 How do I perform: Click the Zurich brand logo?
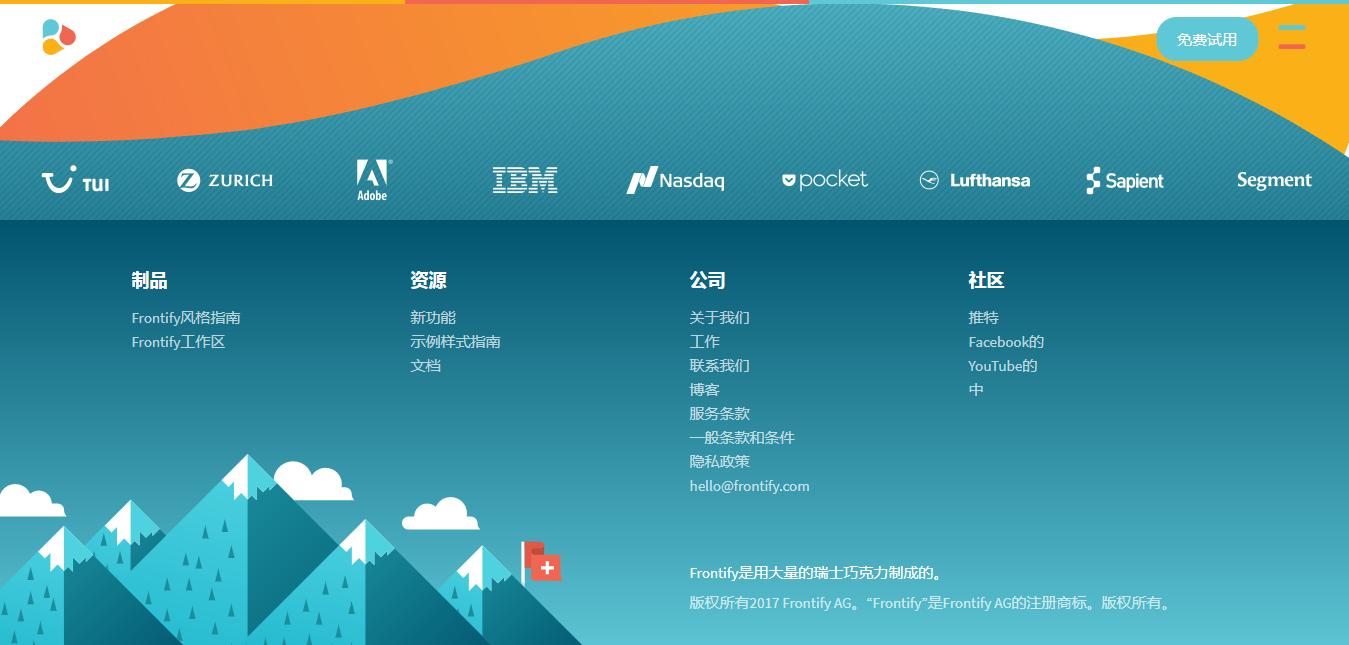(x=225, y=181)
